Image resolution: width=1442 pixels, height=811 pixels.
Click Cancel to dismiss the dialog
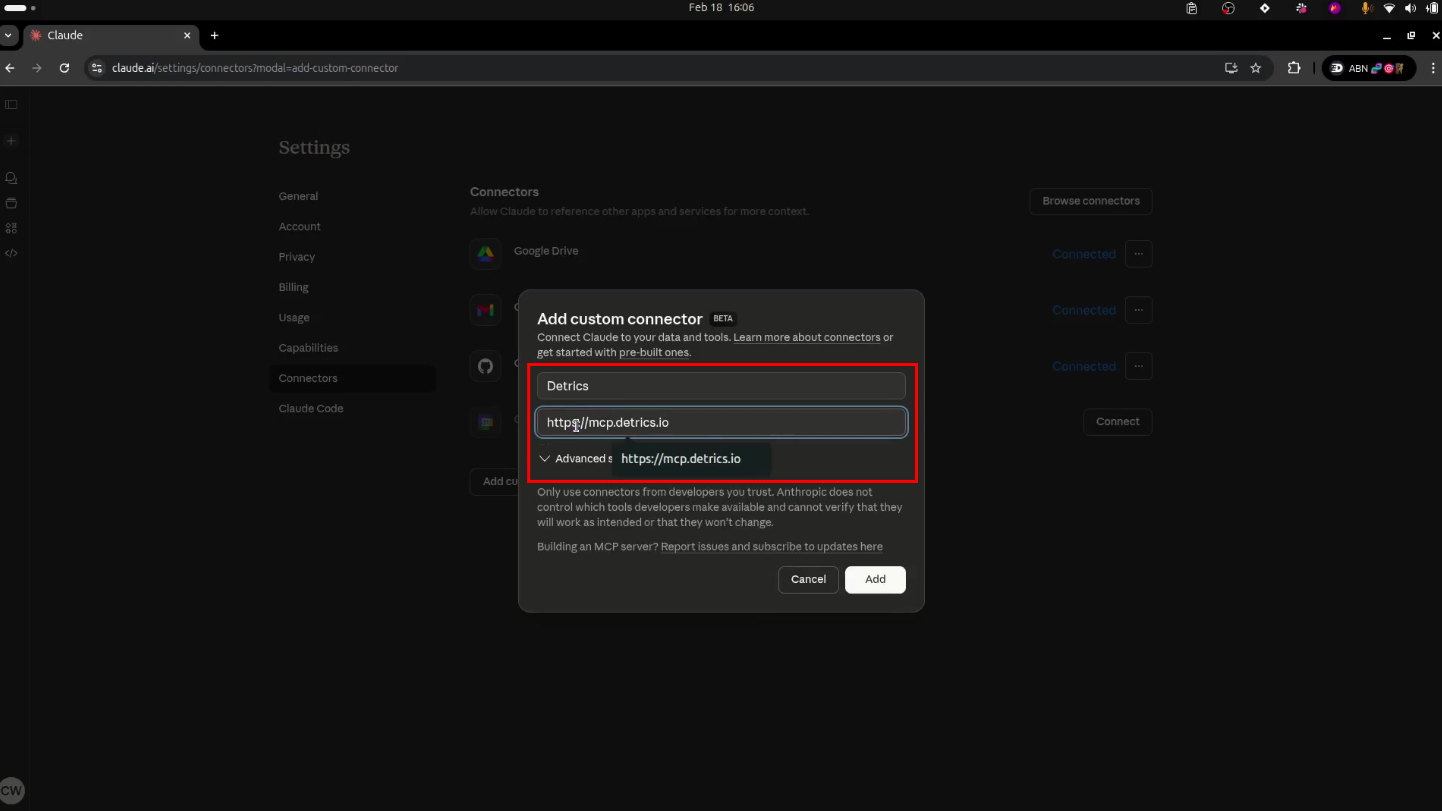(x=808, y=579)
